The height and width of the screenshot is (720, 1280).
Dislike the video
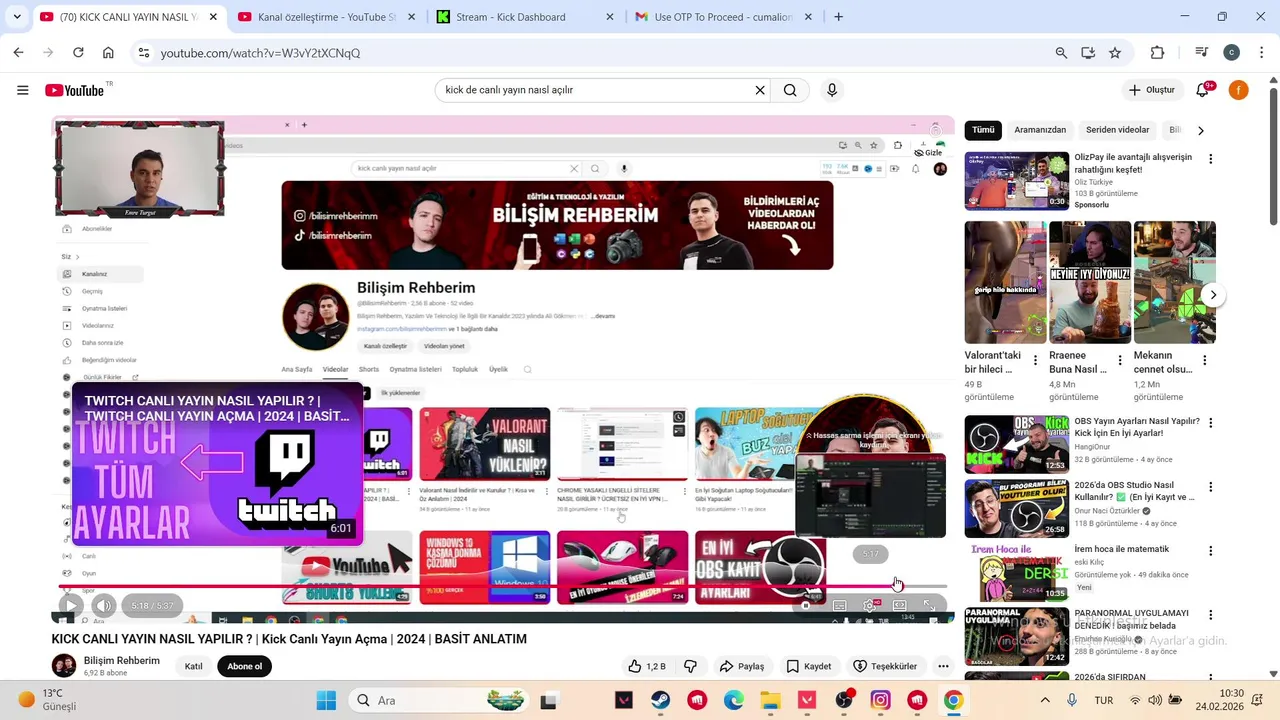tap(690, 666)
